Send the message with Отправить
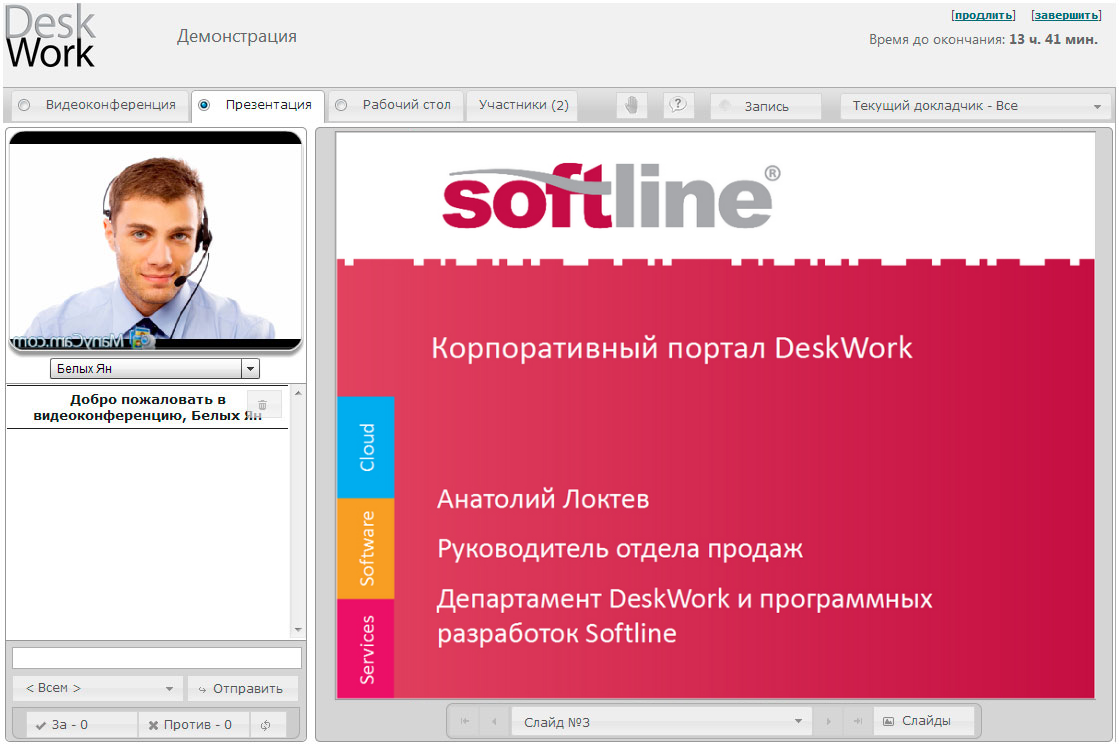 click(x=243, y=688)
